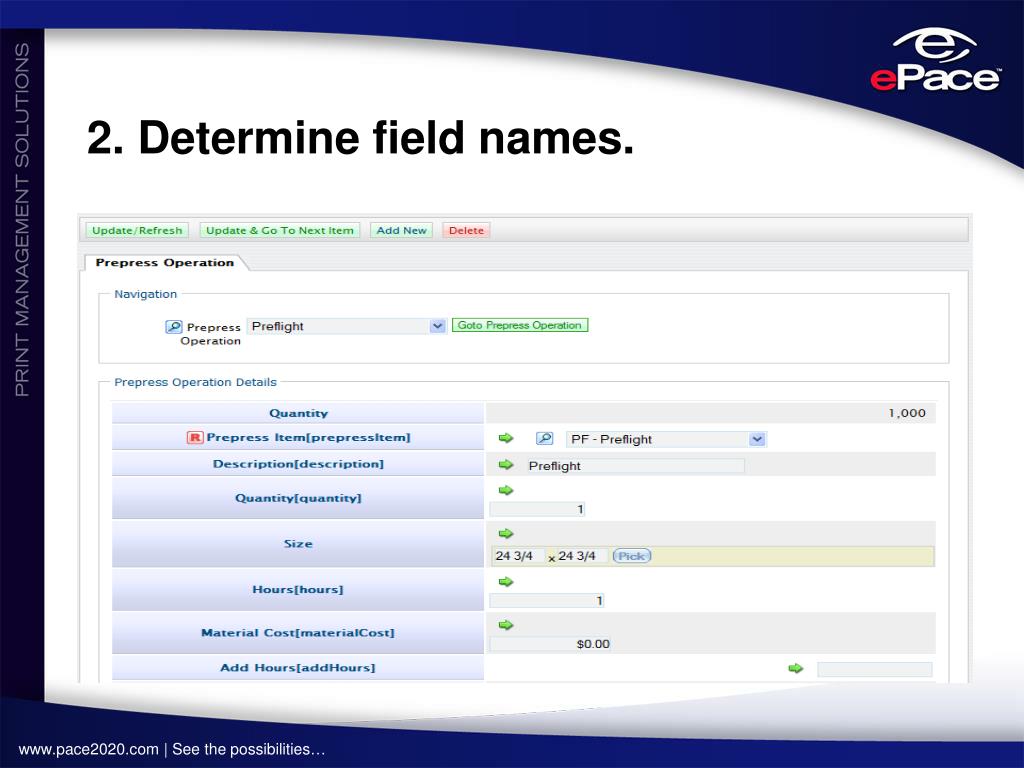Click Update & Go To Next Item

[280, 231]
